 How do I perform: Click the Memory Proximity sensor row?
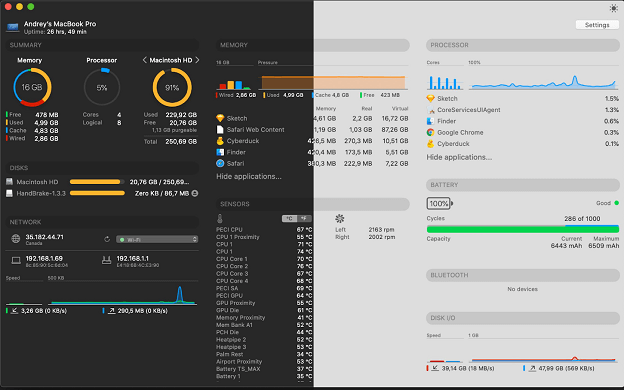click(264, 318)
